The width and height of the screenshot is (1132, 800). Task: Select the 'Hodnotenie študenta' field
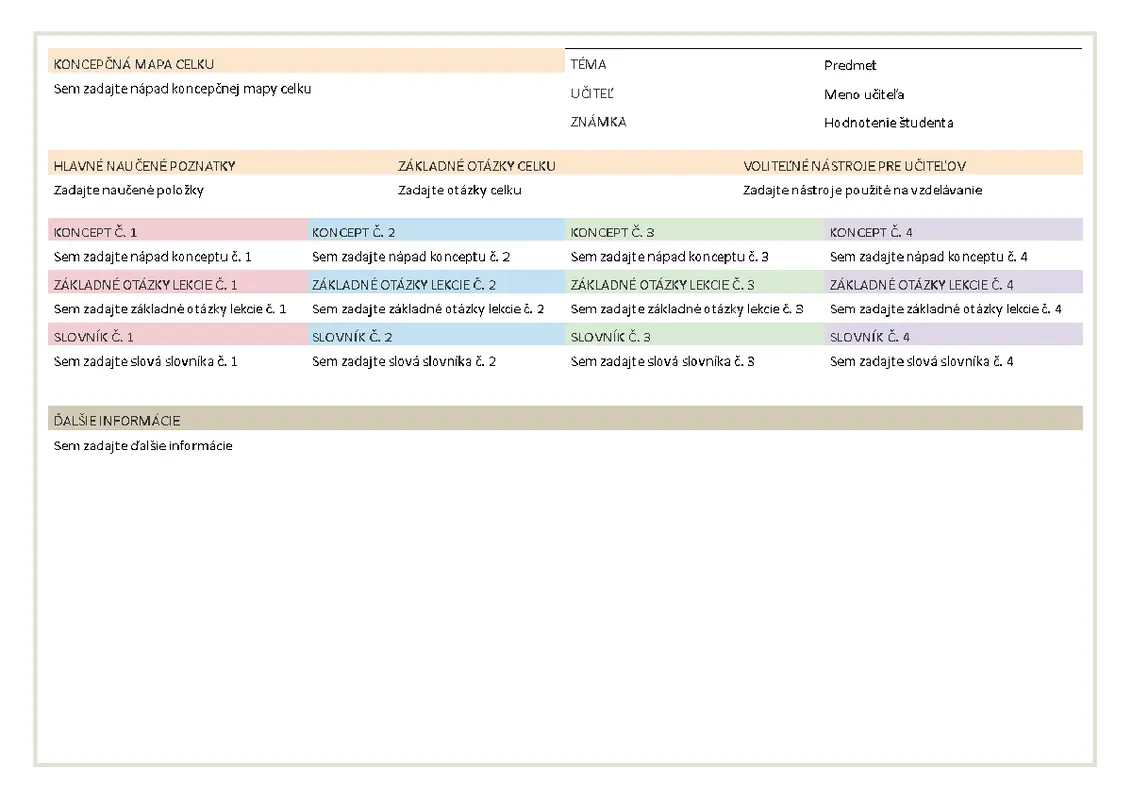888,123
